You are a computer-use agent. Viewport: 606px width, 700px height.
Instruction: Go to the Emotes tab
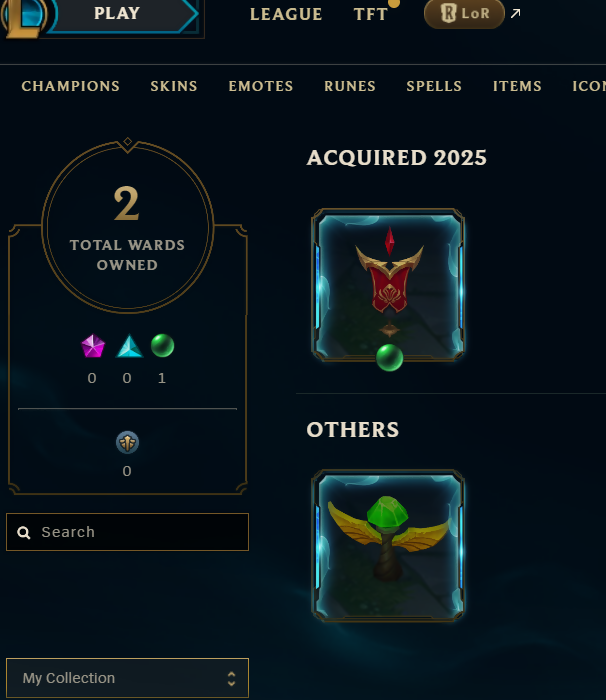[261, 86]
